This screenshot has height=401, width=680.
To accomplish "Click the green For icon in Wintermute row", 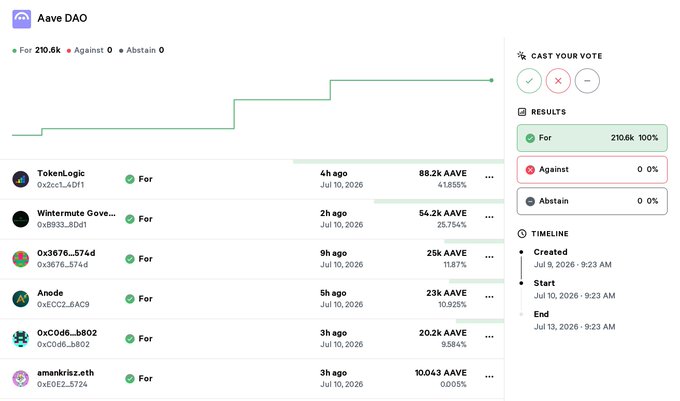I will [130, 219].
